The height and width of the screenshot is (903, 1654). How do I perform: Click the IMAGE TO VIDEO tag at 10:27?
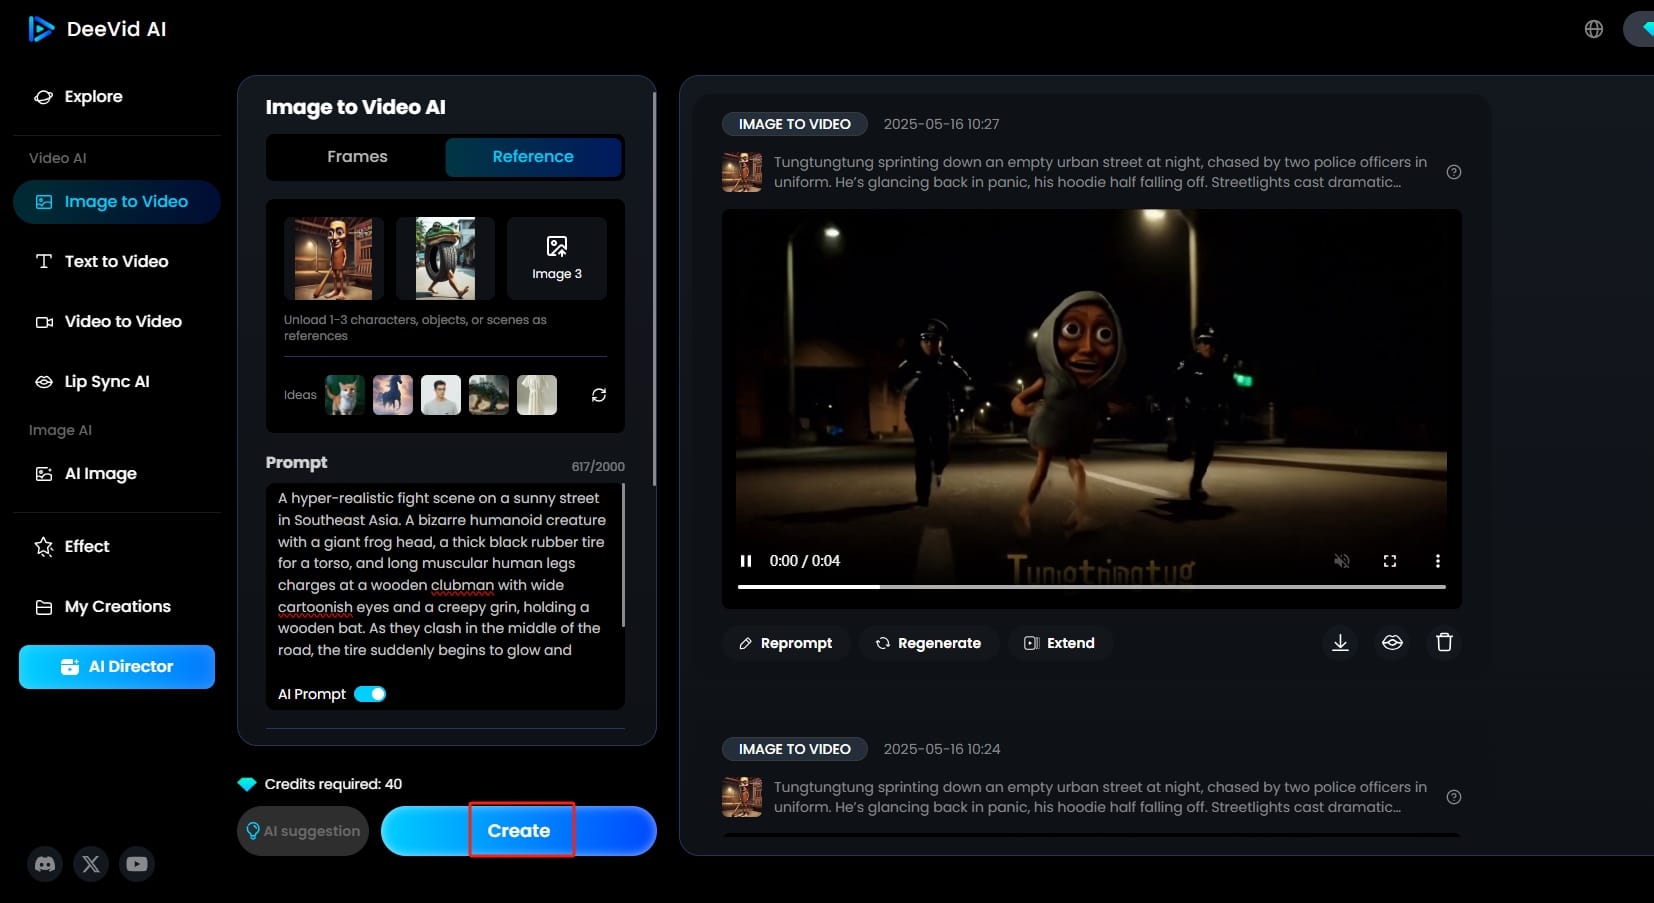795,124
